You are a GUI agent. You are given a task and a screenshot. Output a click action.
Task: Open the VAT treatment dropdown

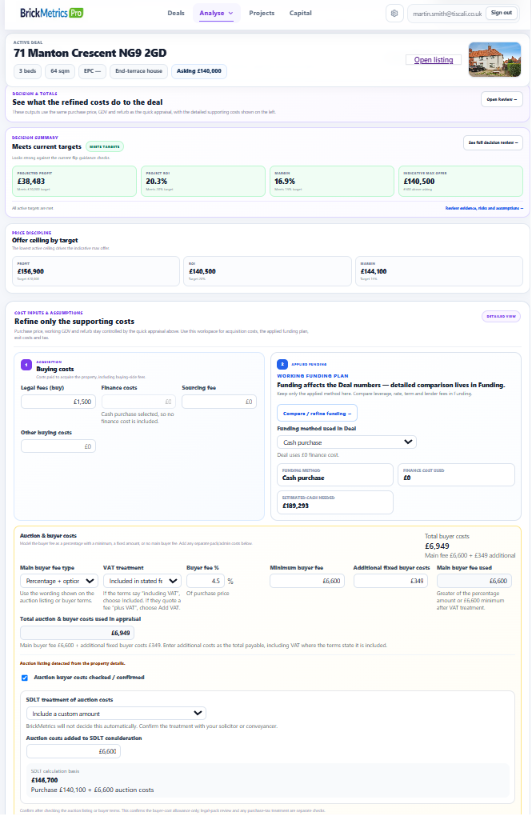click(142, 581)
